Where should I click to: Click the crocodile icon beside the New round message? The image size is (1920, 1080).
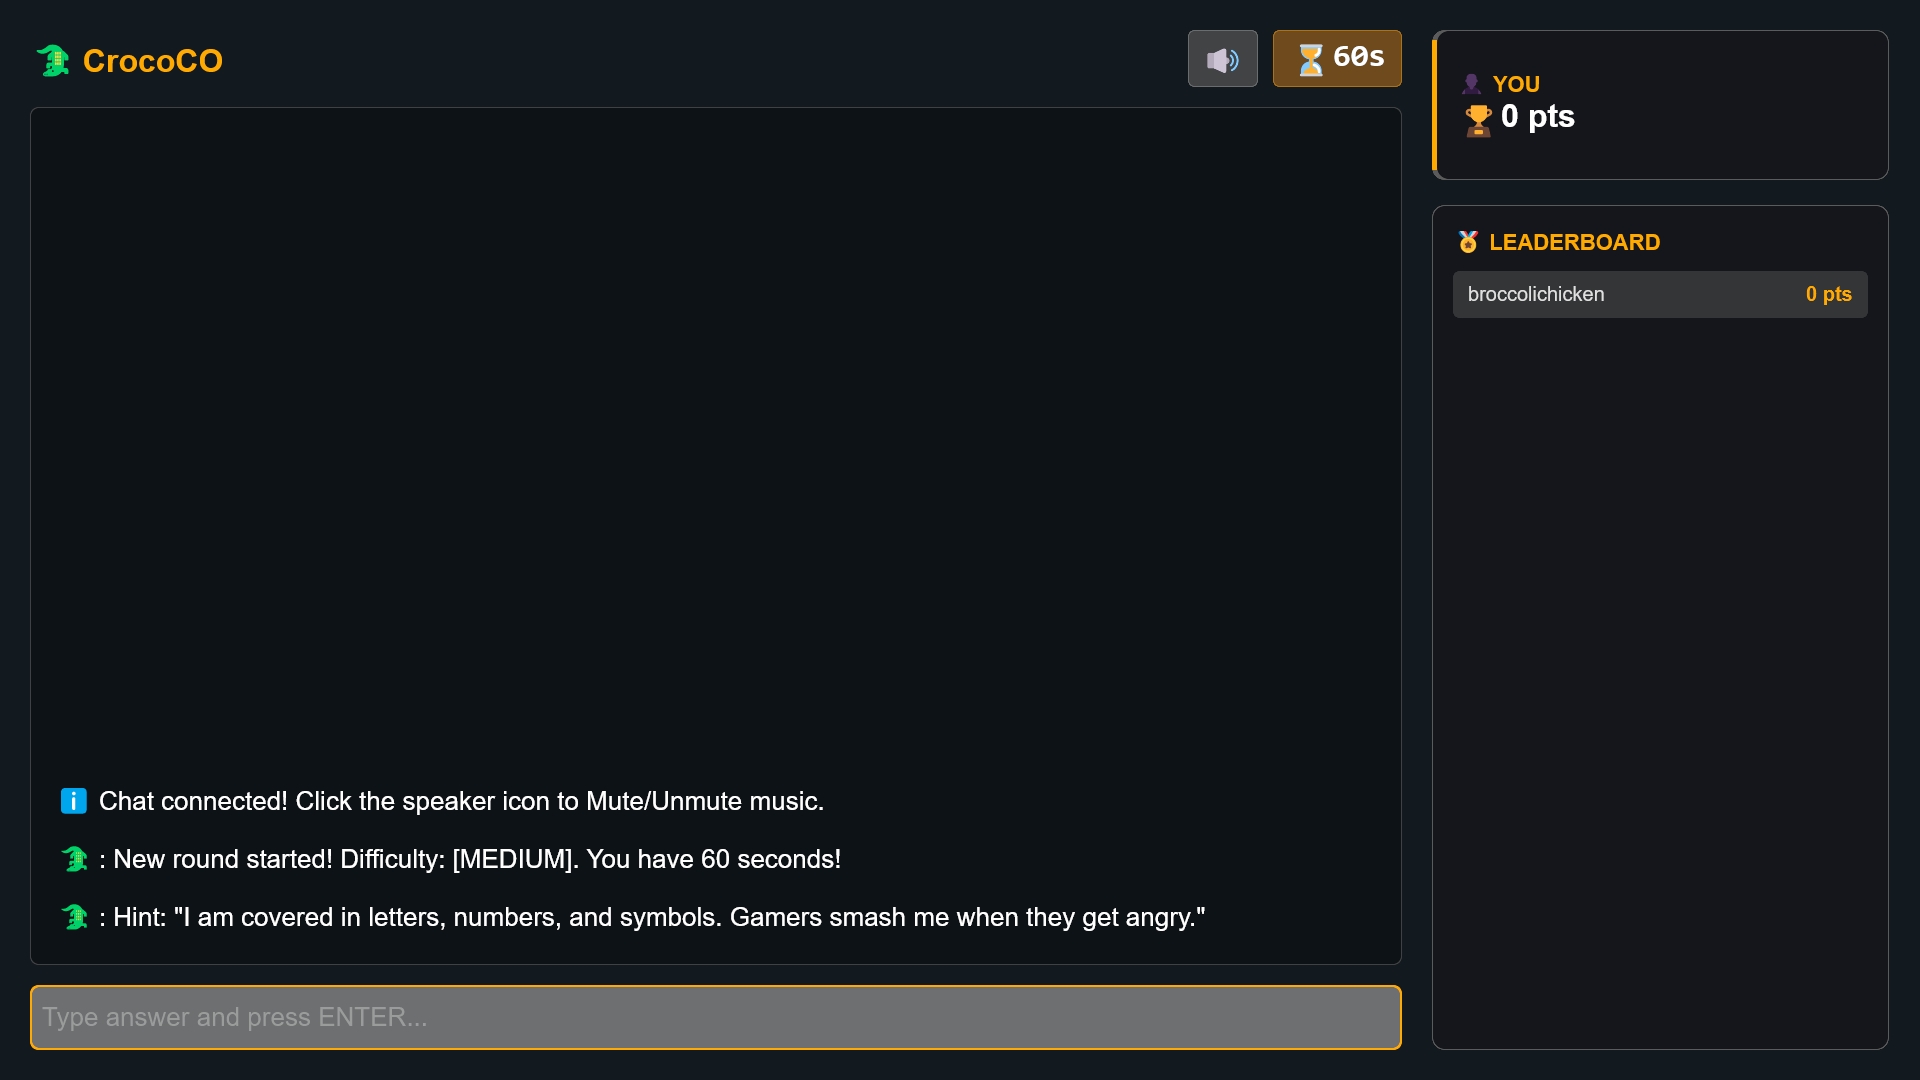[x=75, y=859]
